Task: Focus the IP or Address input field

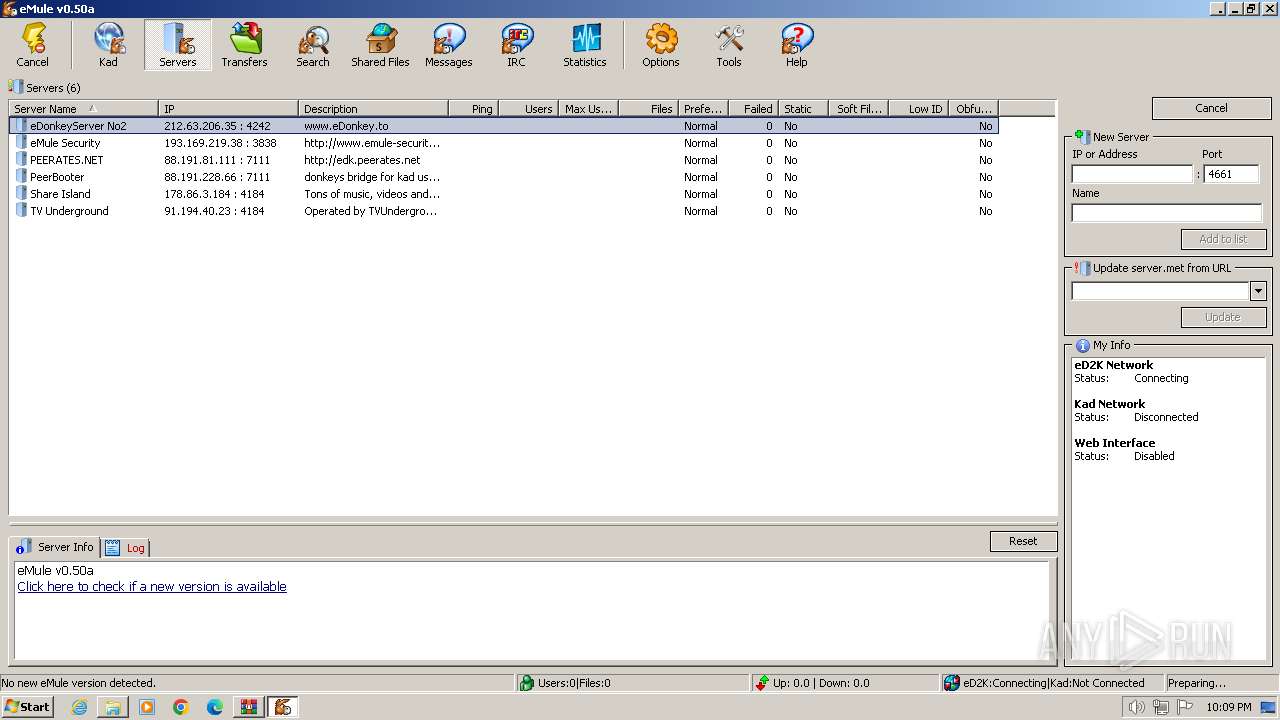Action: (x=1132, y=174)
